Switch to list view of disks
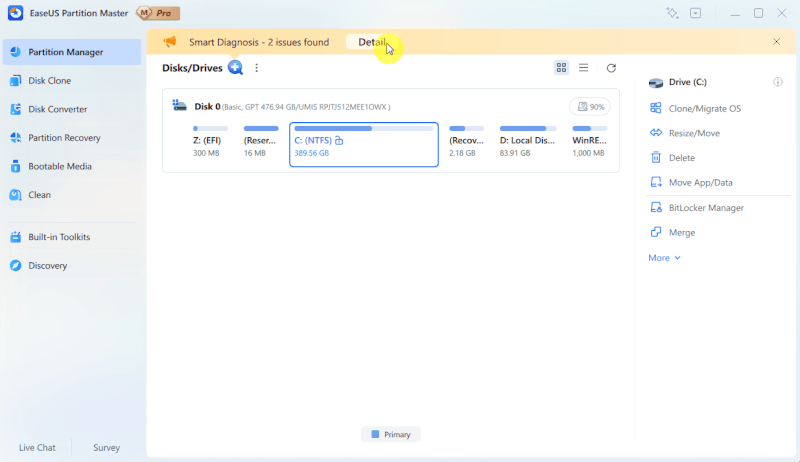This screenshot has width=800, height=462. [x=583, y=67]
